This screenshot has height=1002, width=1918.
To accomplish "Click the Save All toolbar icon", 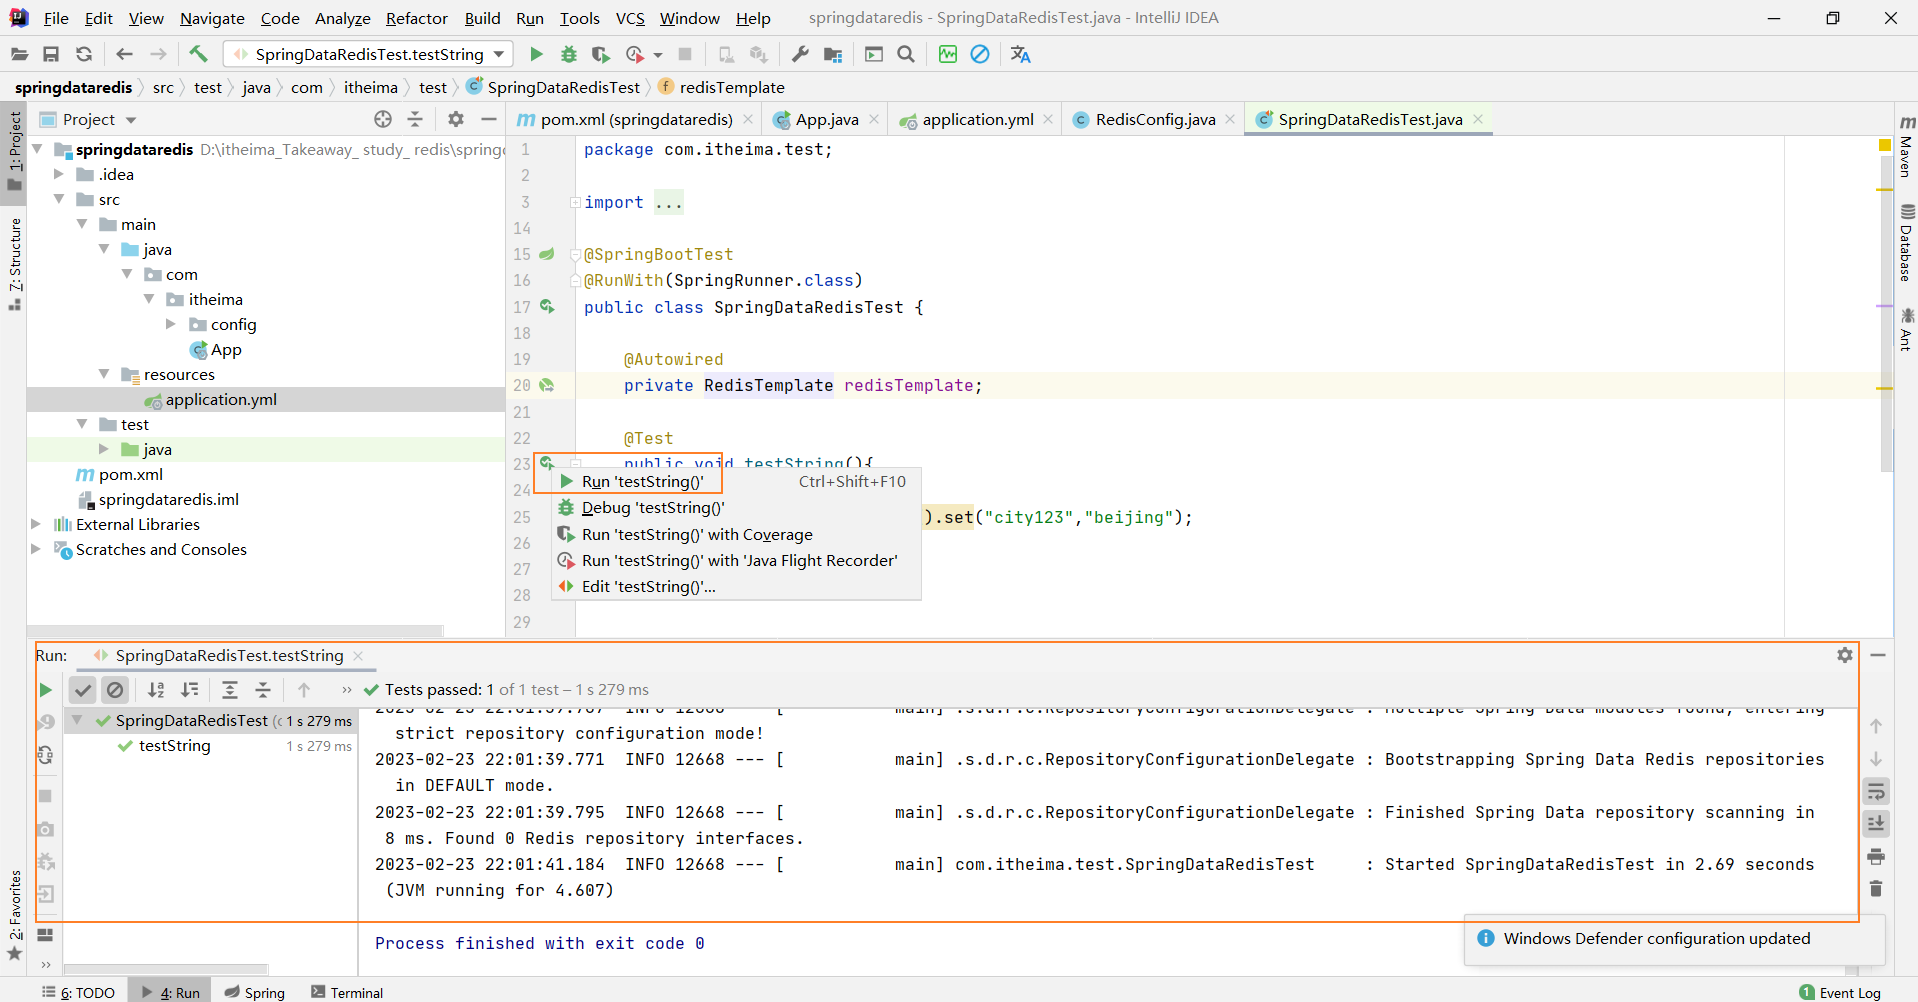I will click(x=51, y=54).
